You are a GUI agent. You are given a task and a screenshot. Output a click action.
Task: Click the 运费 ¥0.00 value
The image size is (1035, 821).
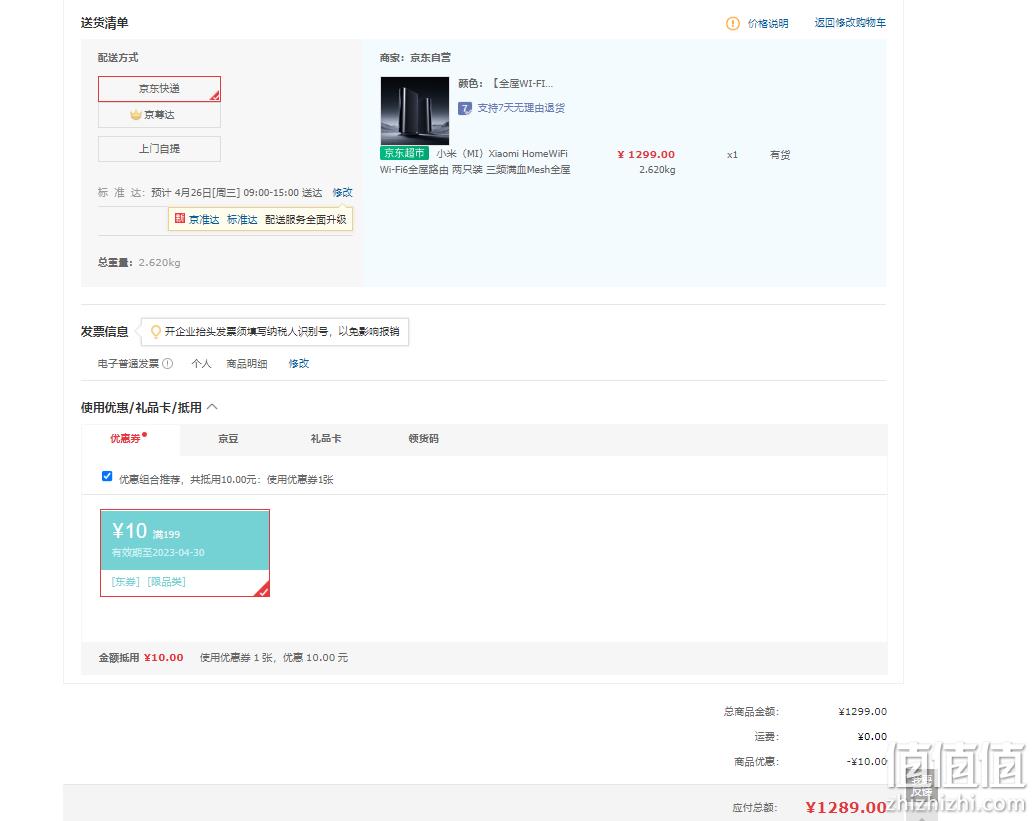pos(872,737)
